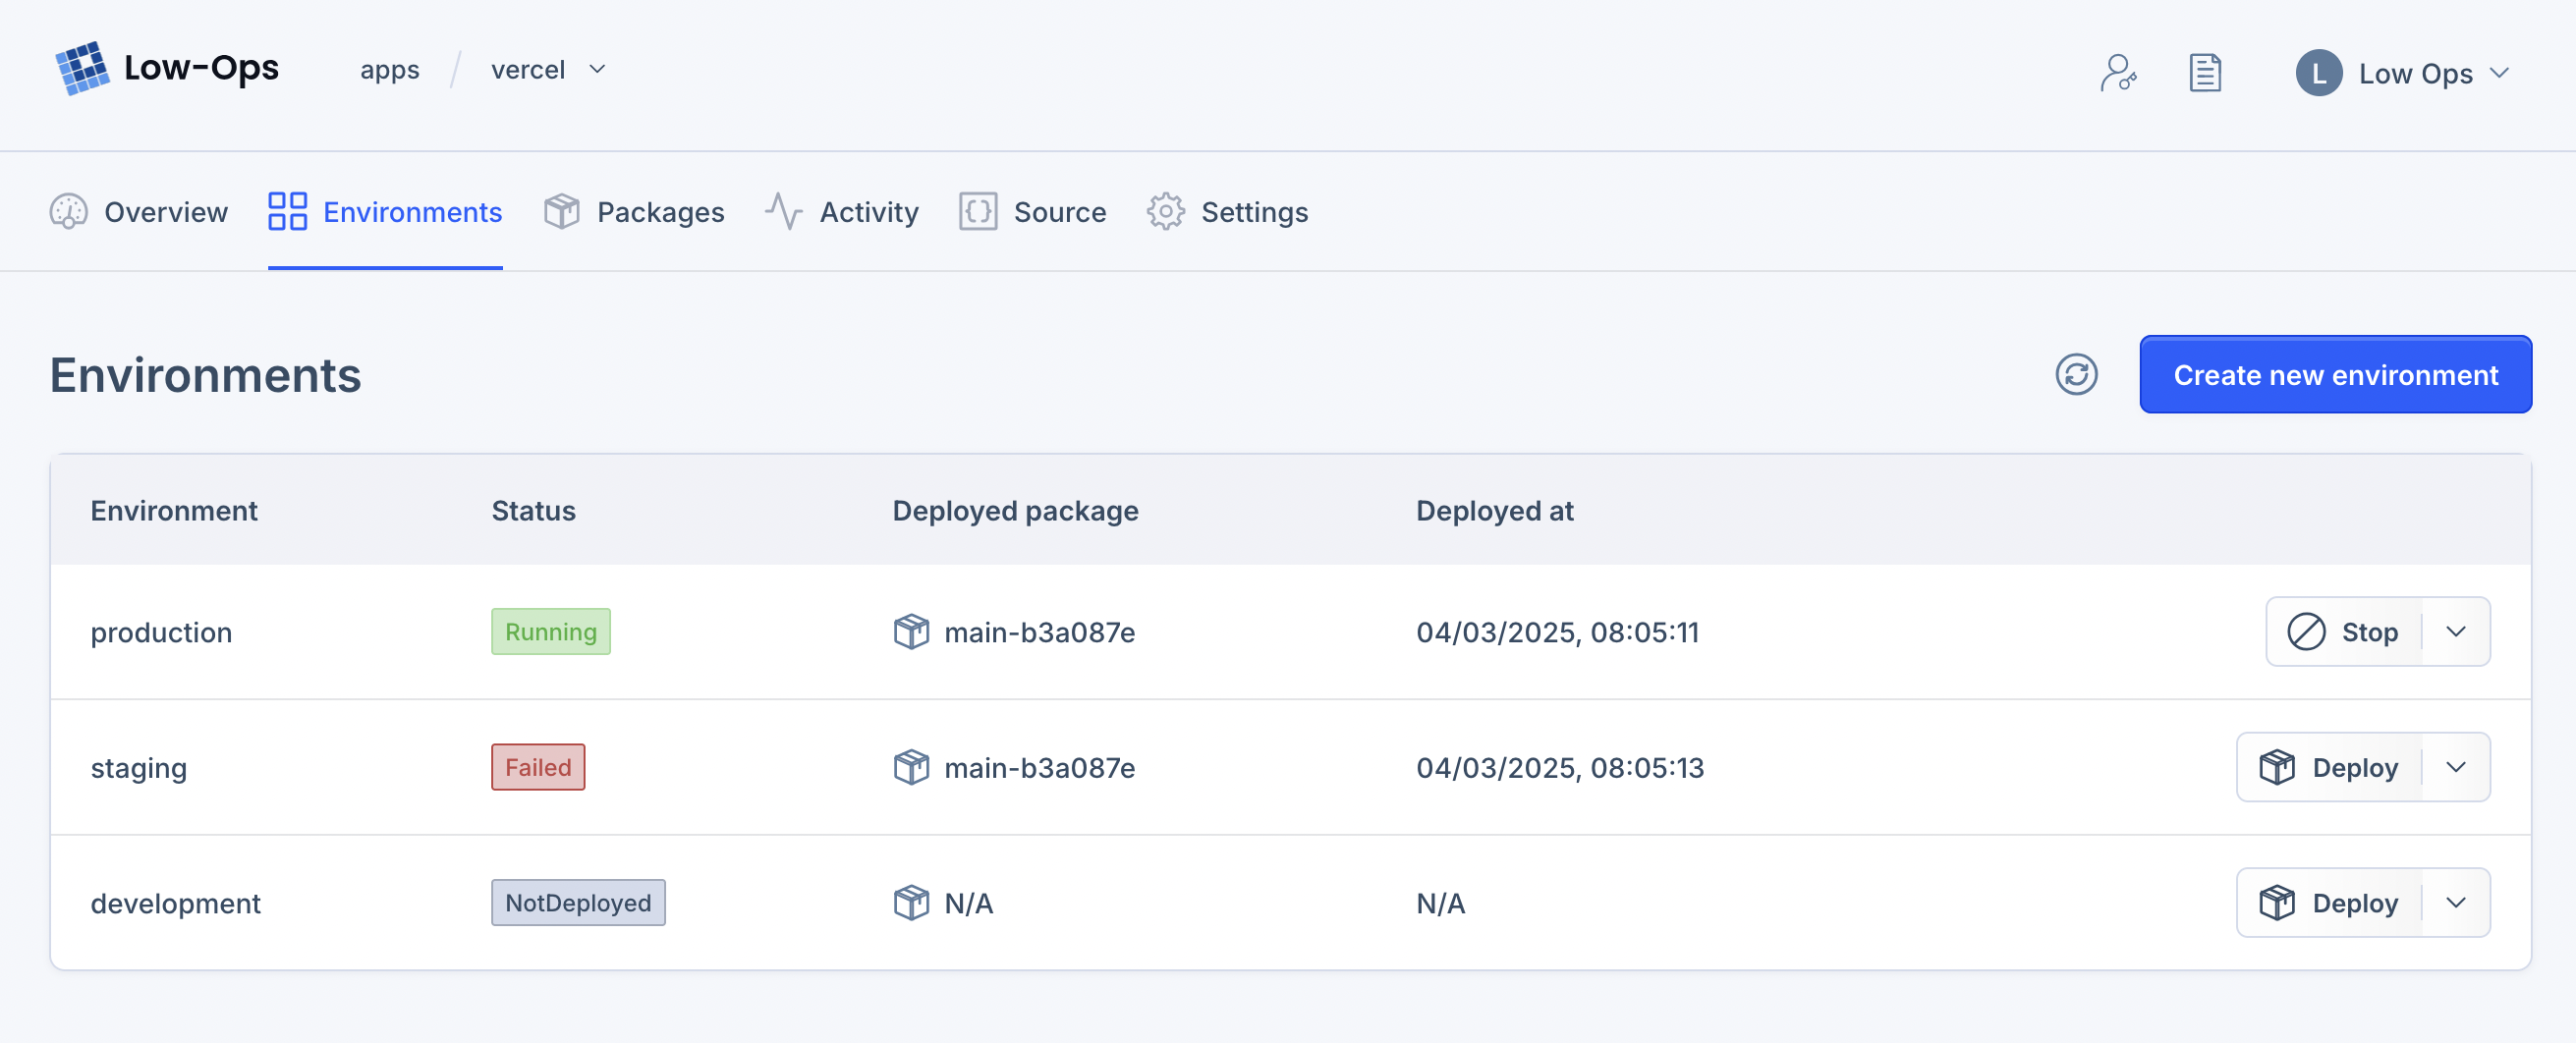
Task: Open the user access key icon
Action: [x=2117, y=73]
